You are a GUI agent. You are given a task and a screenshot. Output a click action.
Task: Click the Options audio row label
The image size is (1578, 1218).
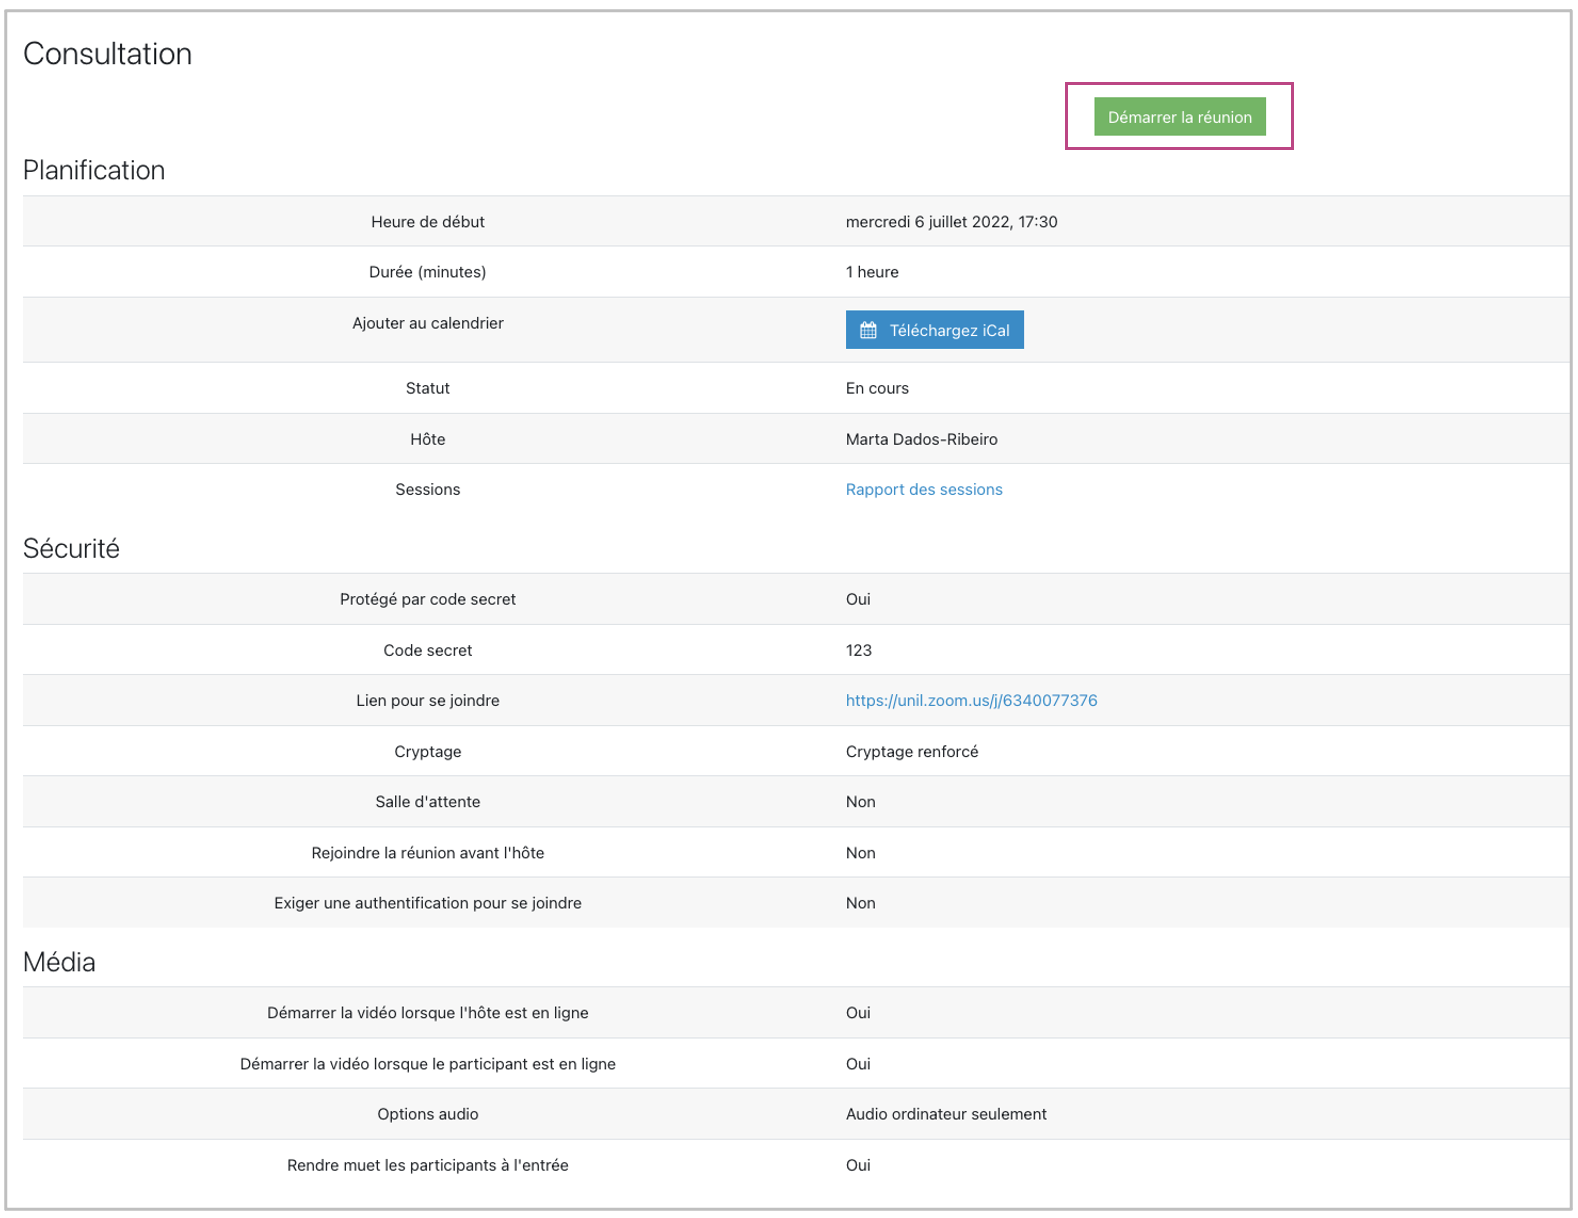click(427, 1114)
